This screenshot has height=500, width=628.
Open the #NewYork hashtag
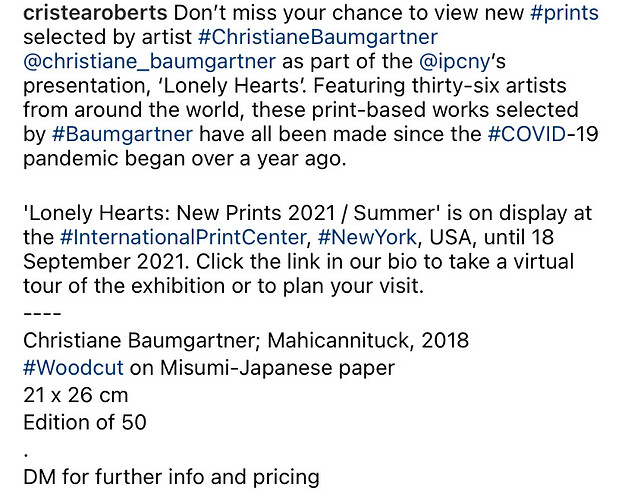[367, 237]
